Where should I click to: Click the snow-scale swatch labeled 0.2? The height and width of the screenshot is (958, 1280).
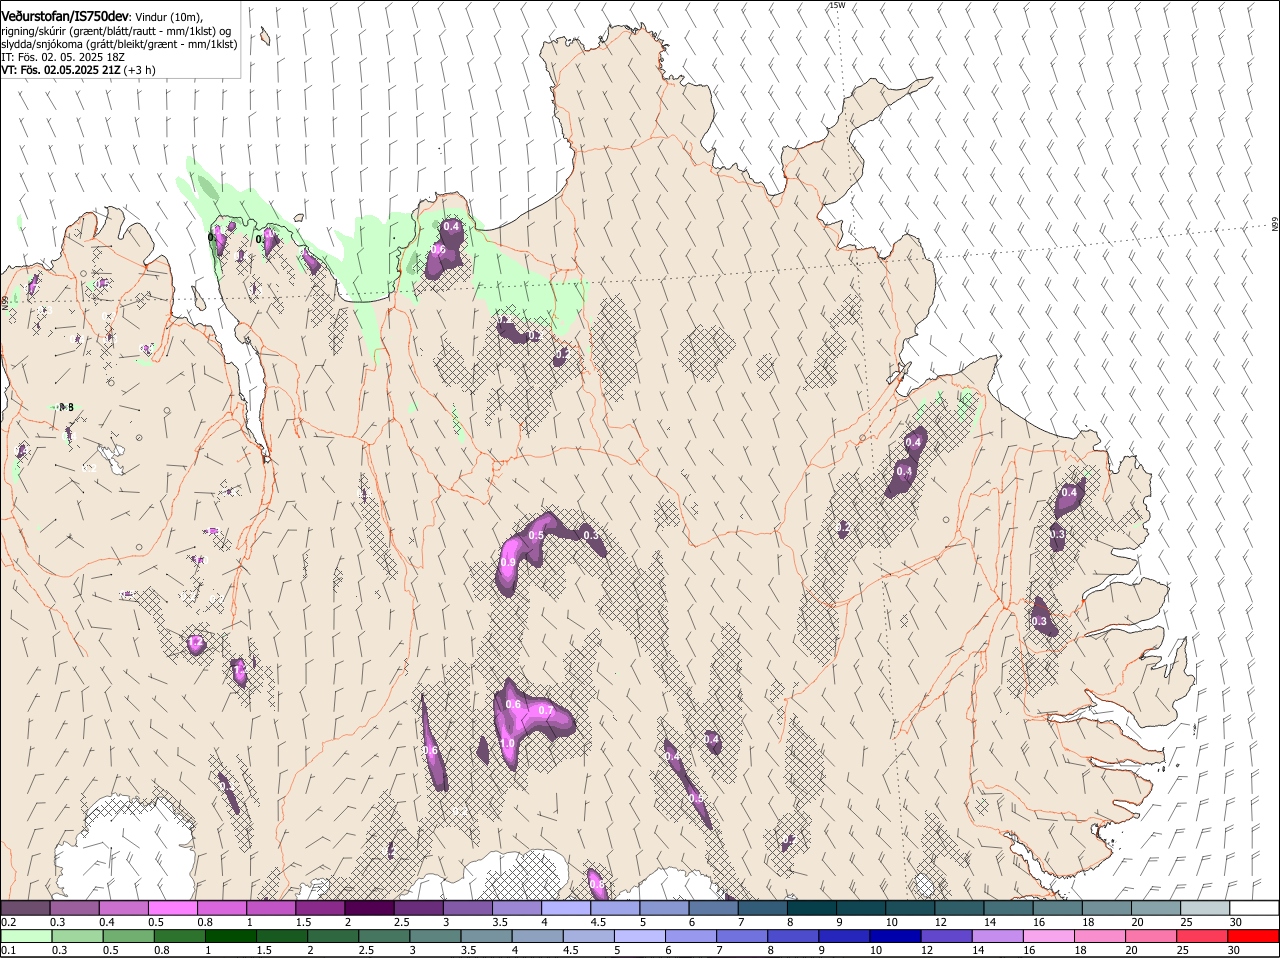[x=25, y=907]
